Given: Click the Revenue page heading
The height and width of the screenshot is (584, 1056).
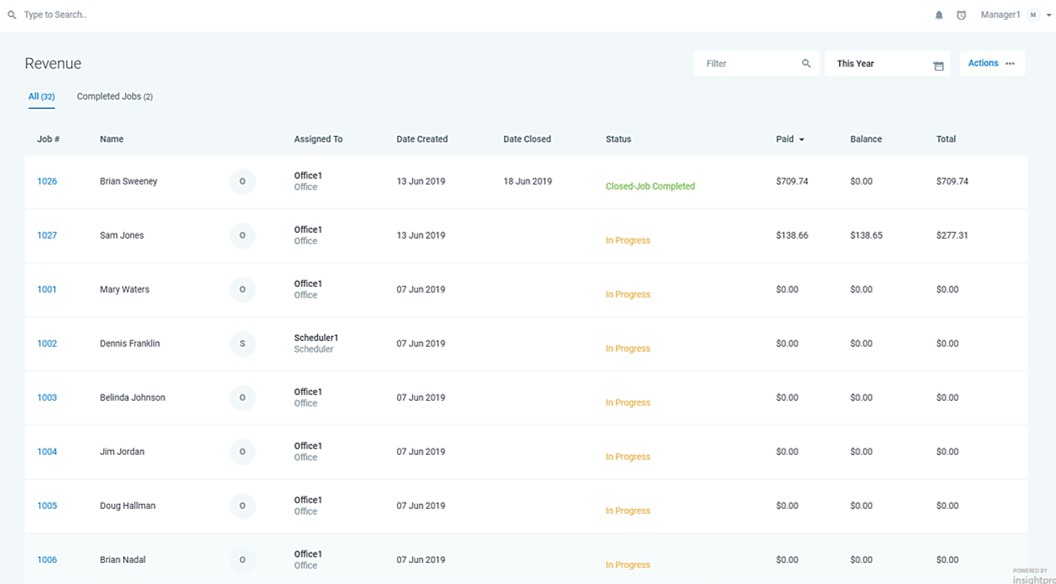Looking at the screenshot, I should coord(53,63).
